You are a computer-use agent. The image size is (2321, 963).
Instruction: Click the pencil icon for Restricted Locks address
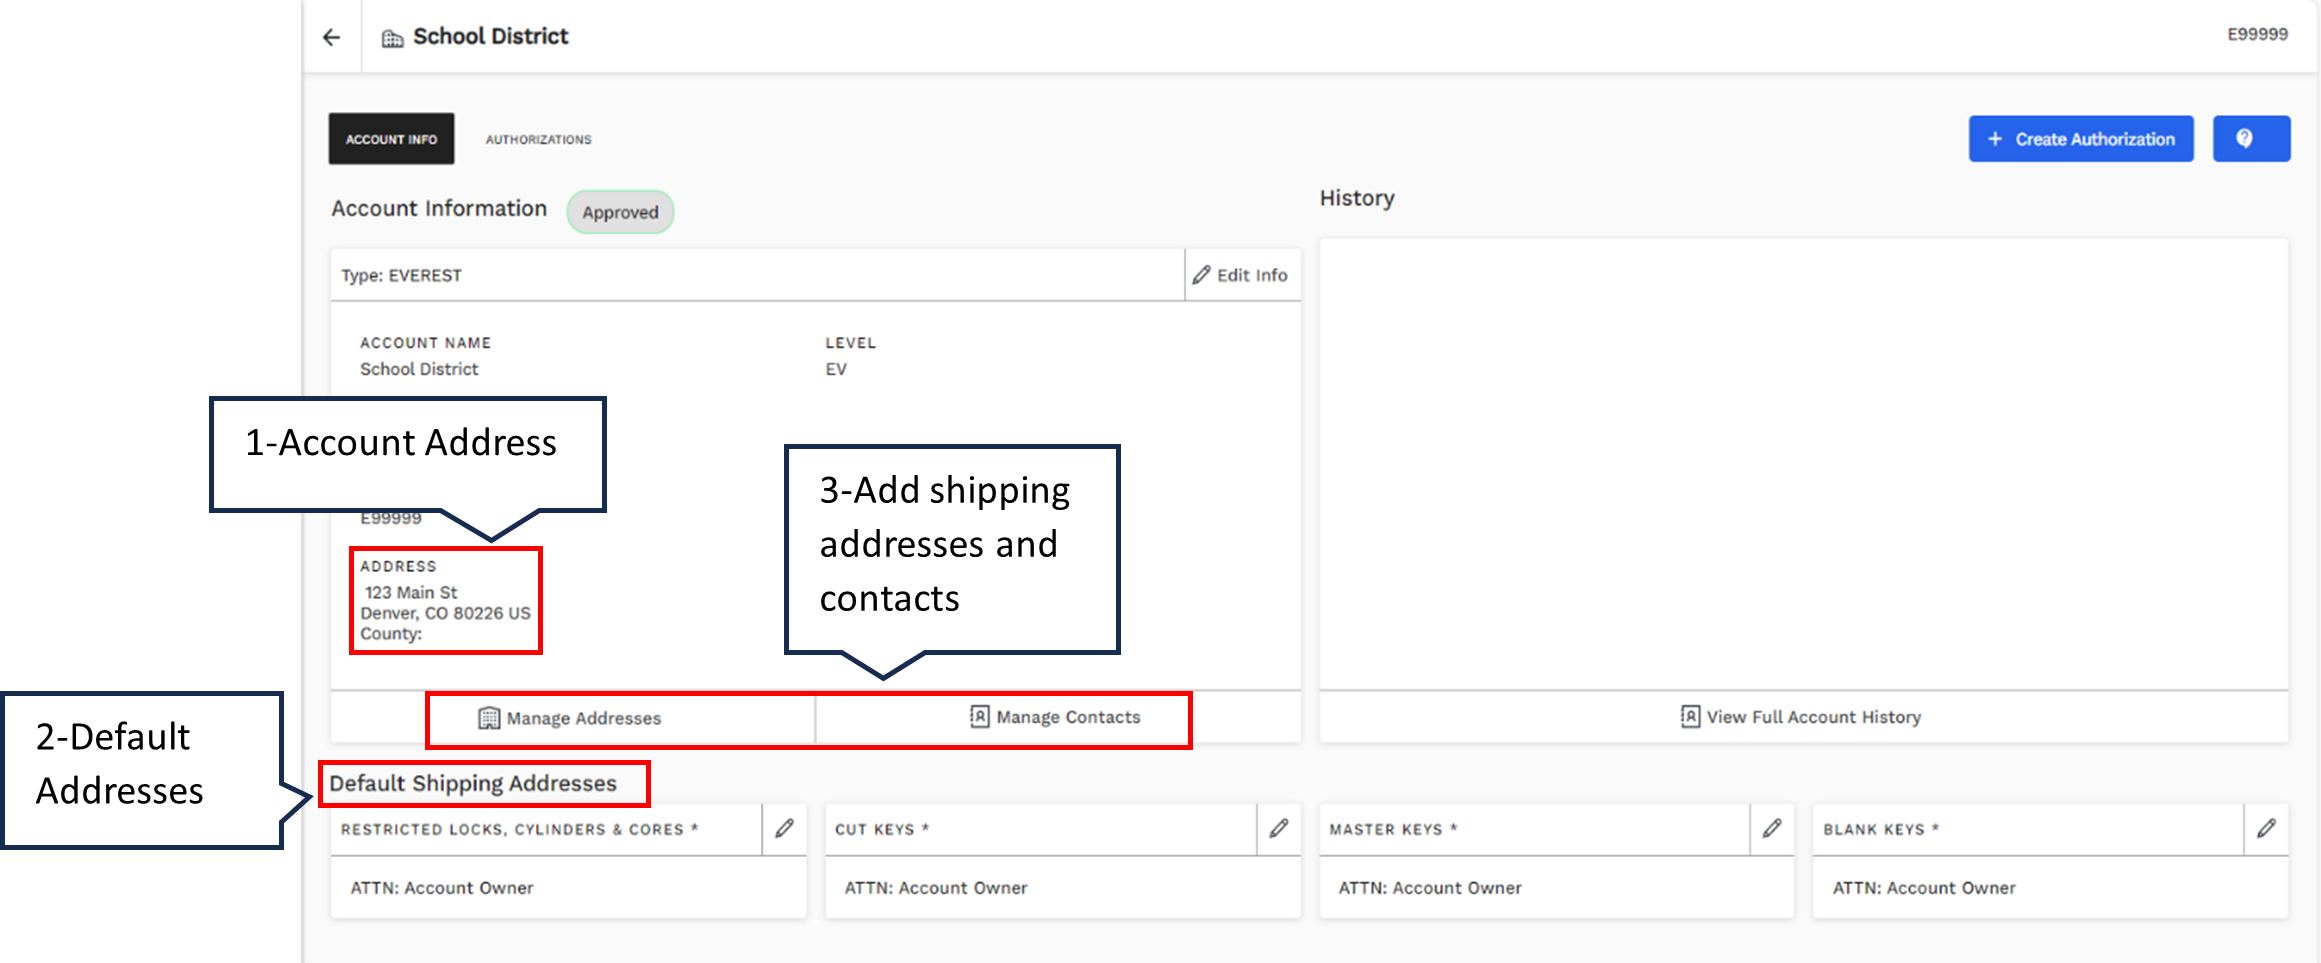coord(785,828)
